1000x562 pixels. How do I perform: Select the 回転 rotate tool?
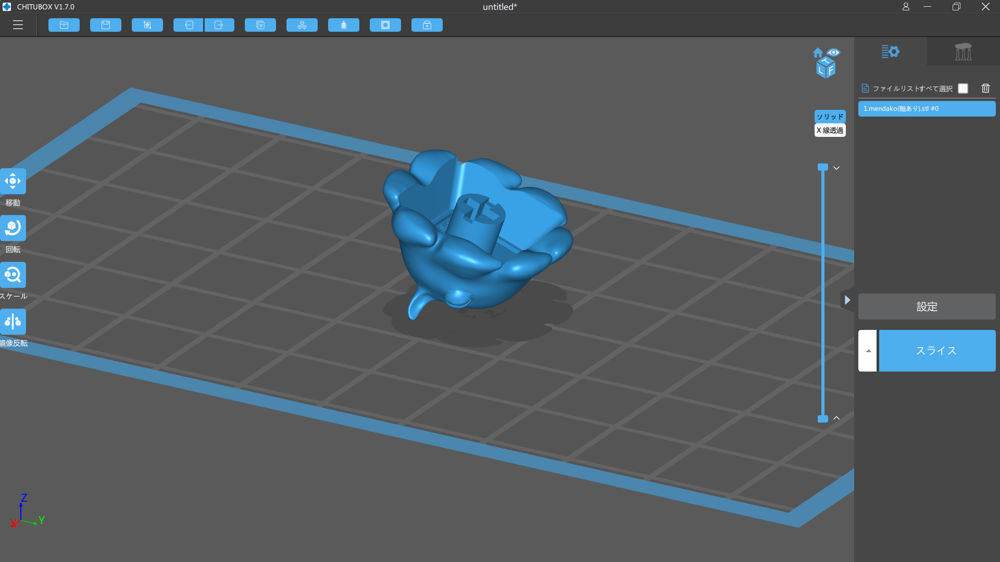pos(13,228)
